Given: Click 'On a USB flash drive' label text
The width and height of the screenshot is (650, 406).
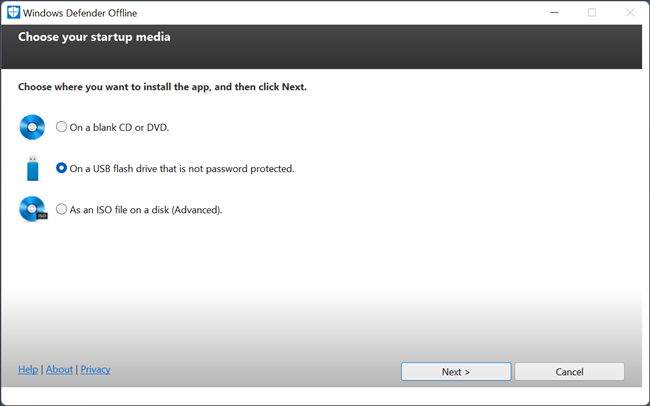Looking at the screenshot, I should tap(182, 169).
